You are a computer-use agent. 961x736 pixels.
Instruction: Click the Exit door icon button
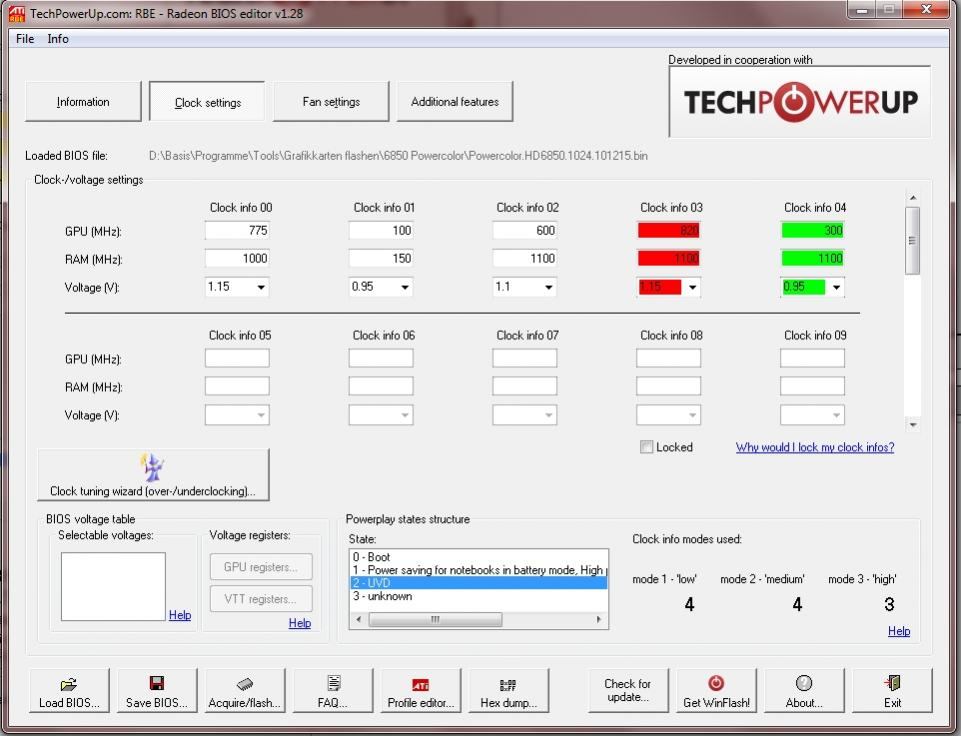tap(892, 691)
